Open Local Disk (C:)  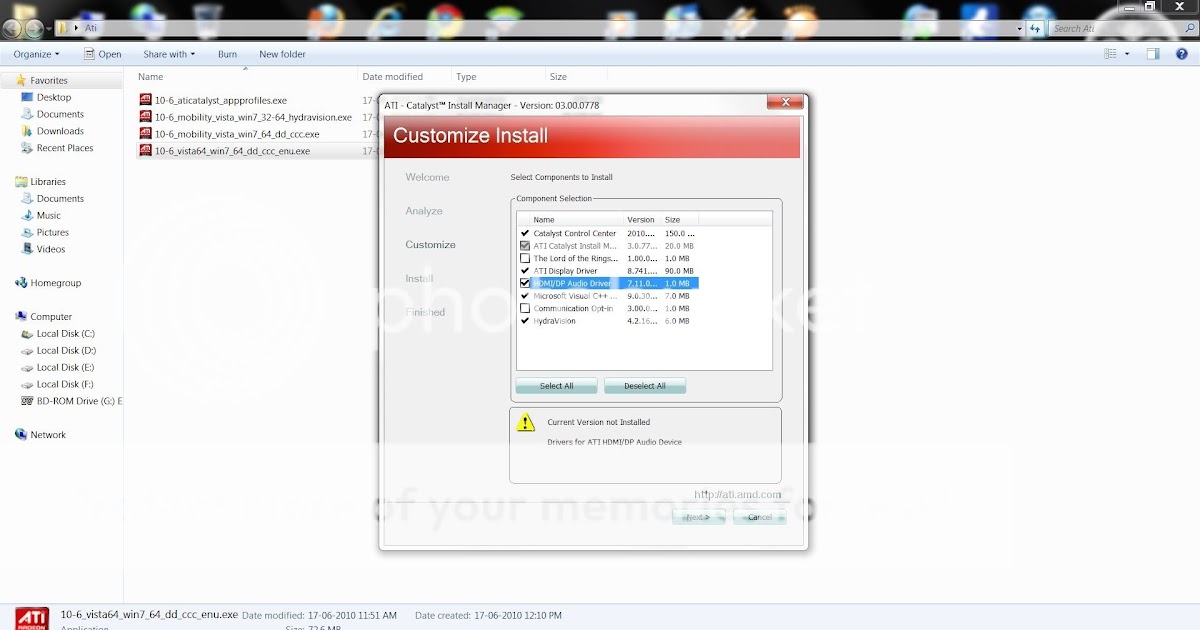pyautogui.click(x=66, y=334)
